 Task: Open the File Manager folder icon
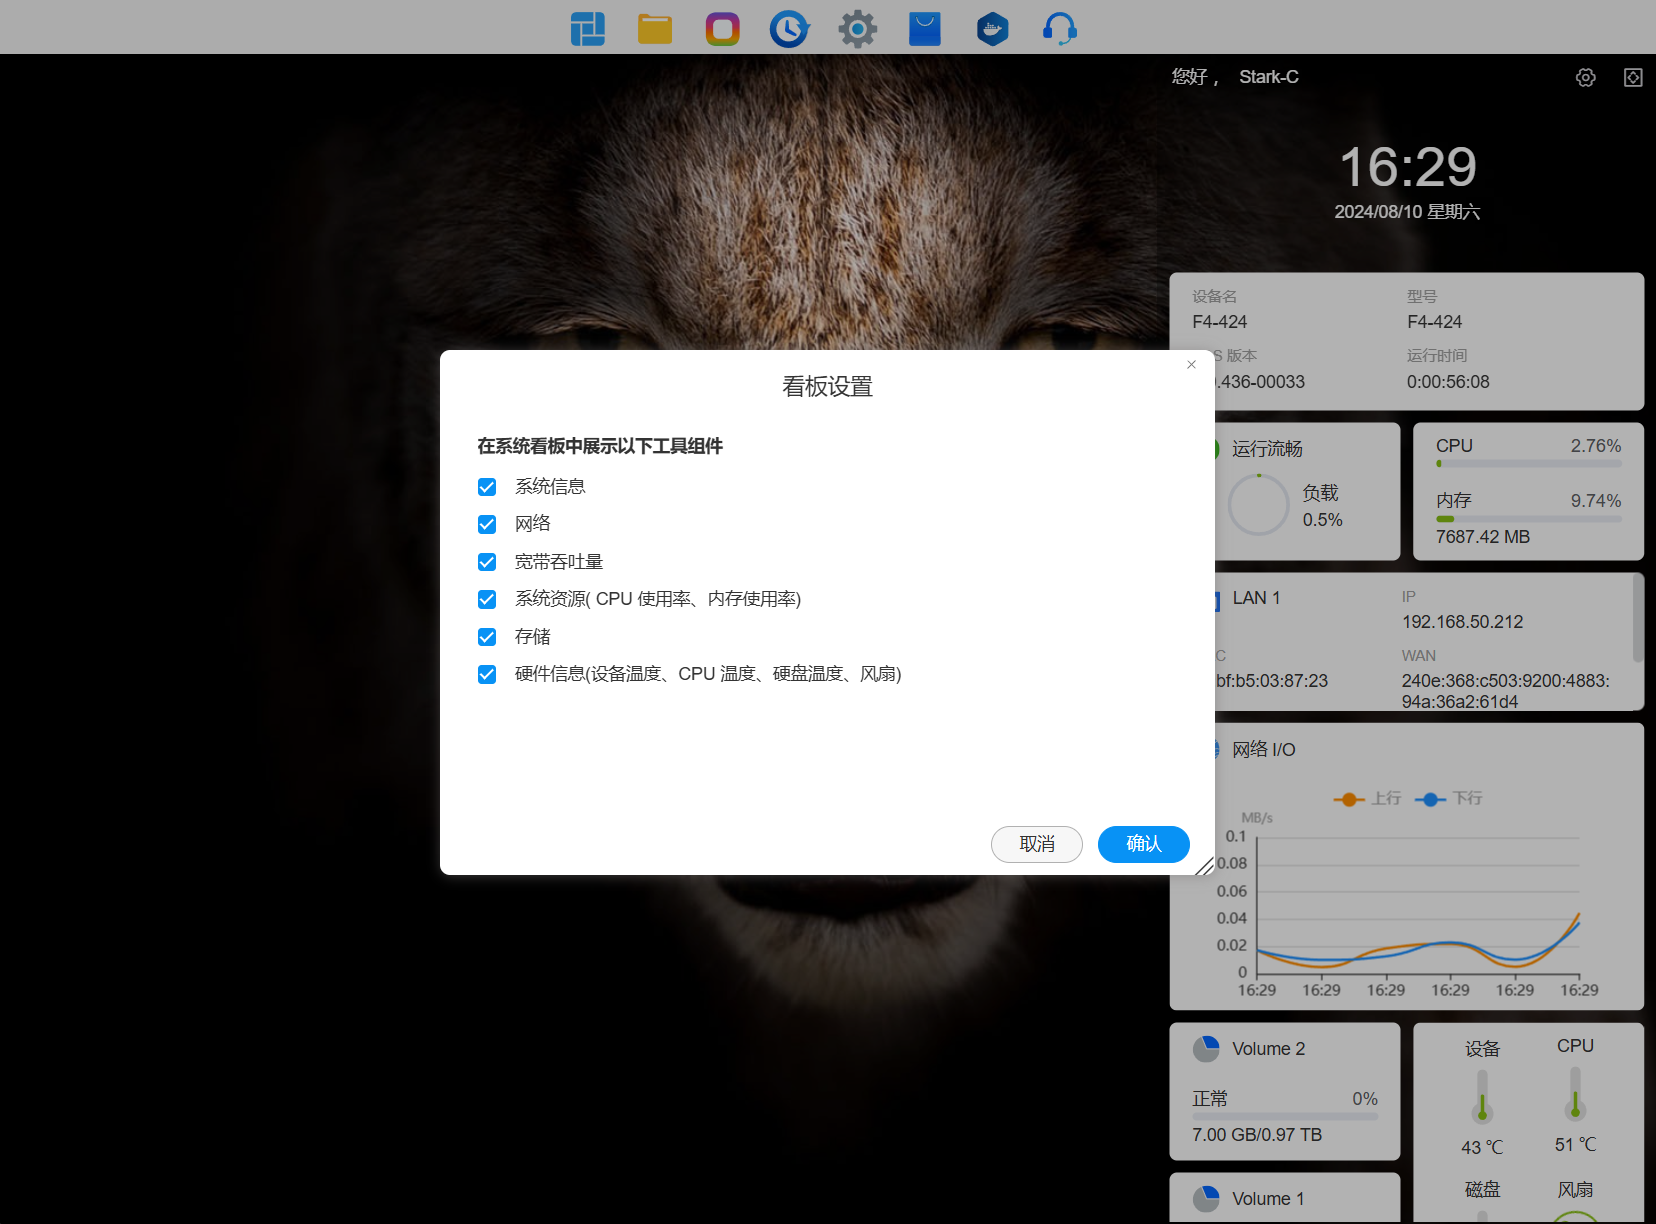pos(655,29)
